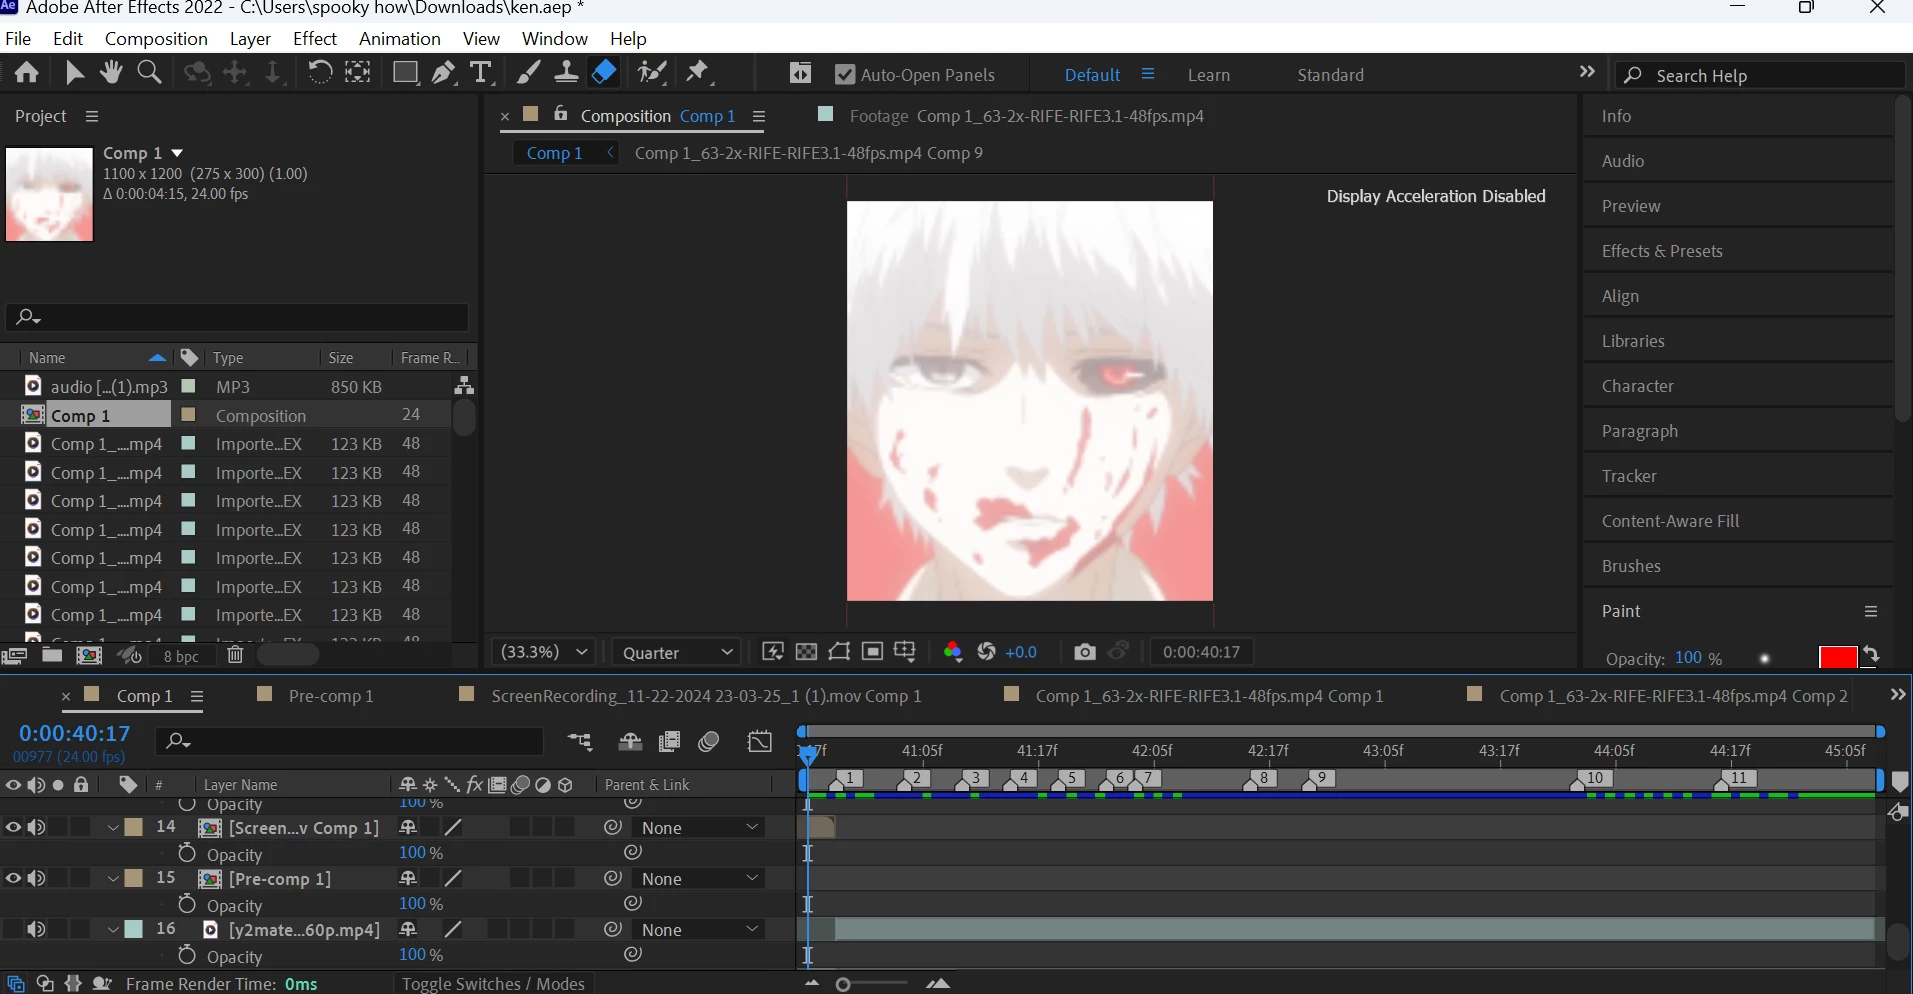Open the Project panel menu icon
This screenshot has width=1913, height=994.
pos(92,116)
